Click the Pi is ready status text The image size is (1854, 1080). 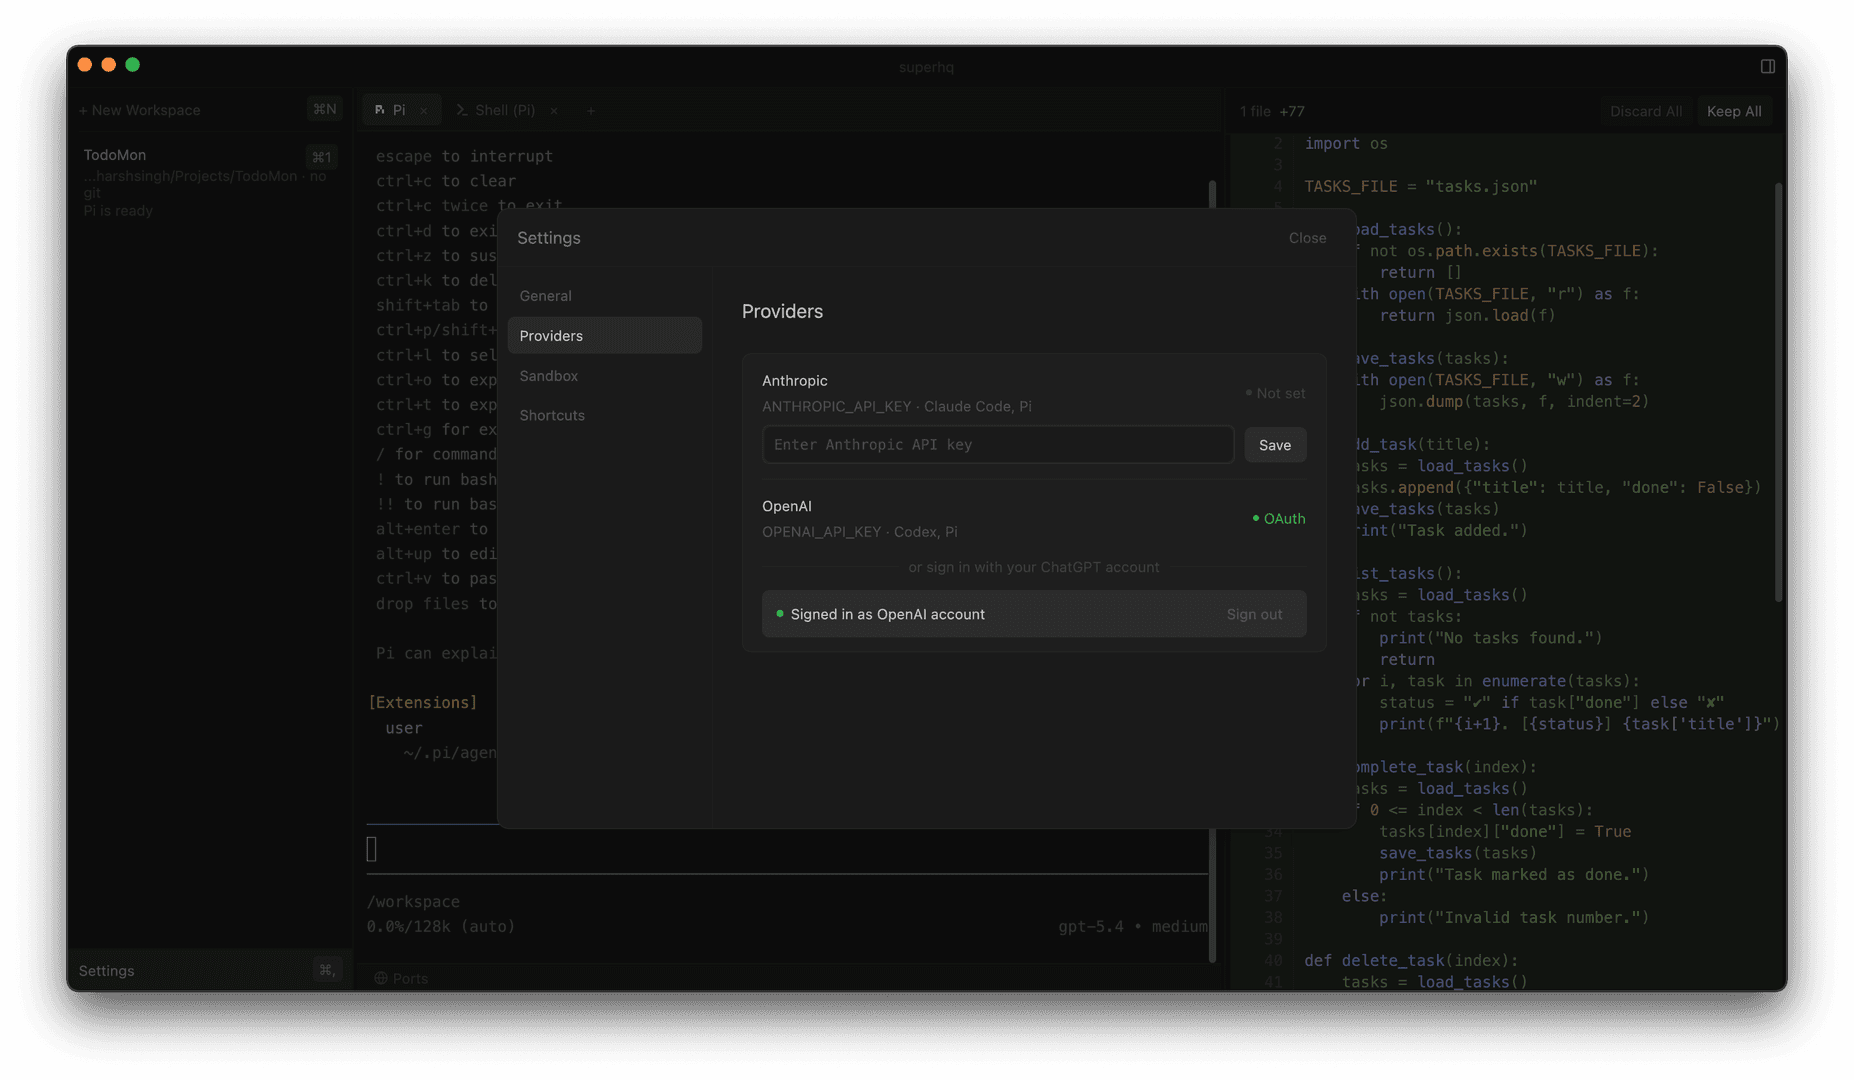(x=118, y=211)
